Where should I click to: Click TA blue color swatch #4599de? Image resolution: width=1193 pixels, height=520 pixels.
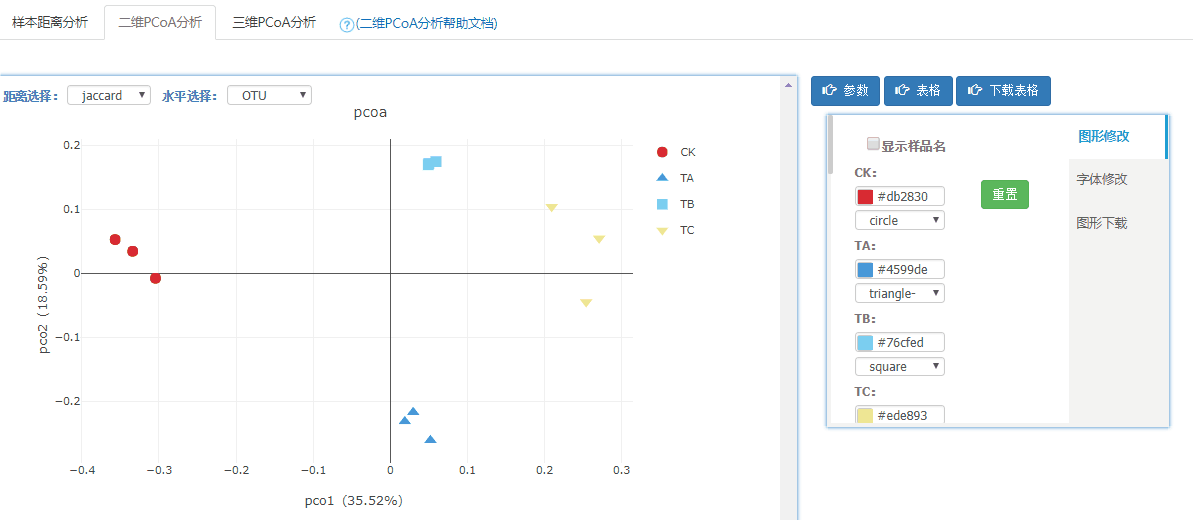pos(865,270)
